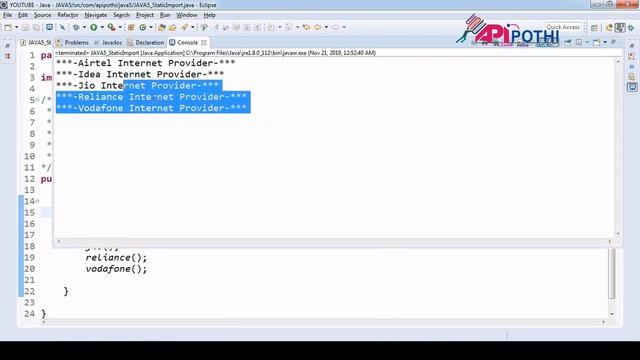Switch to the Problems tab
640x360 pixels.
72,42
